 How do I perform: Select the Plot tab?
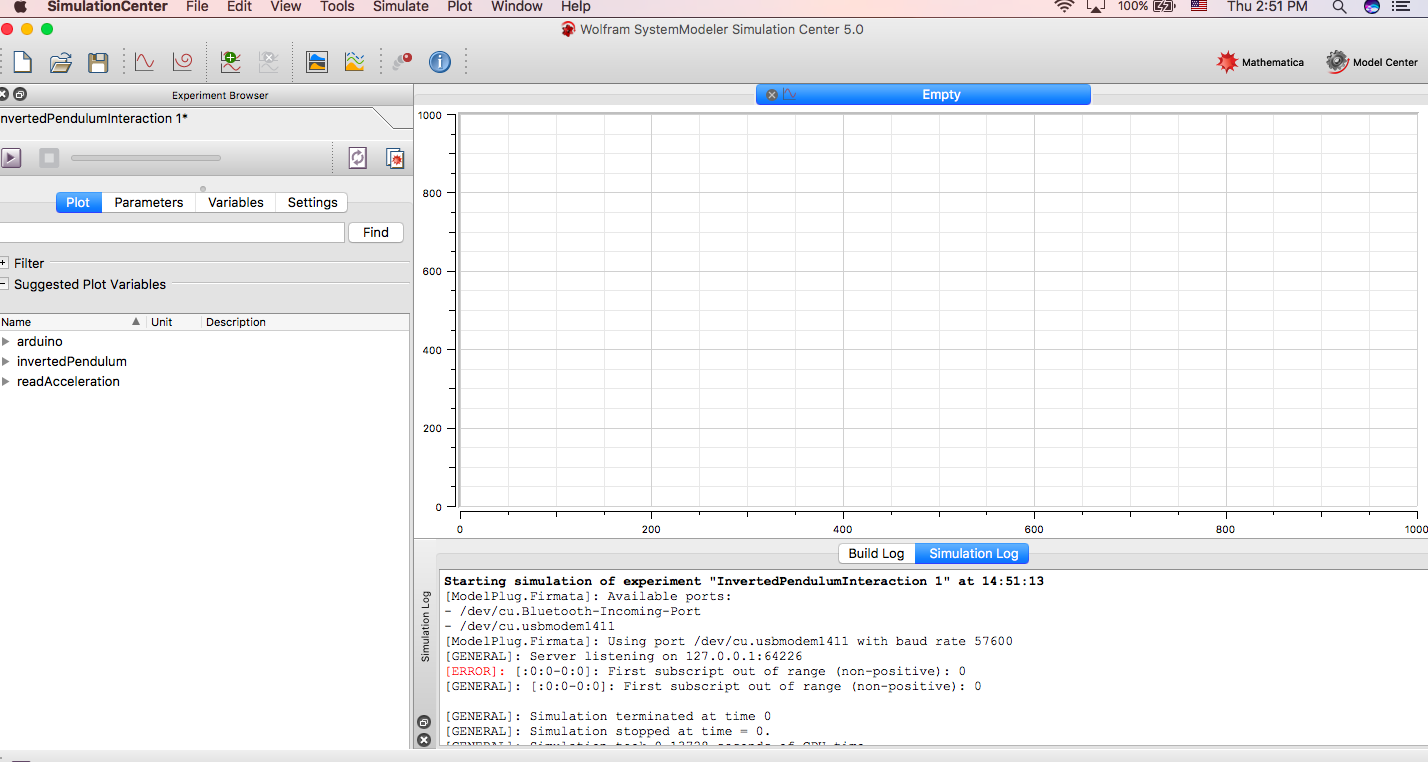78,202
